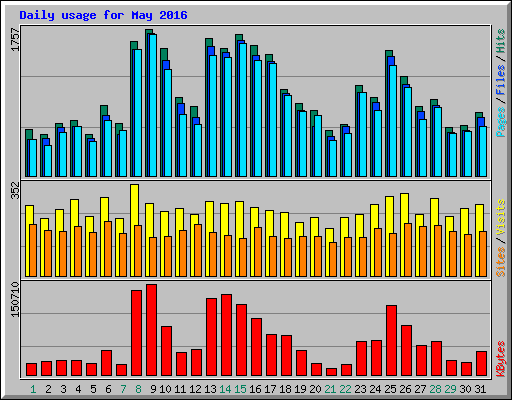The height and width of the screenshot is (400, 512).
Task: Click the orange Sites bar for day 21
Action: (333, 259)
